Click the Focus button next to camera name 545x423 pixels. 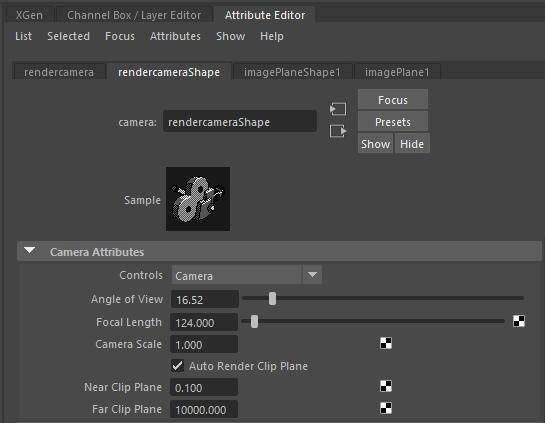(393, 100)
